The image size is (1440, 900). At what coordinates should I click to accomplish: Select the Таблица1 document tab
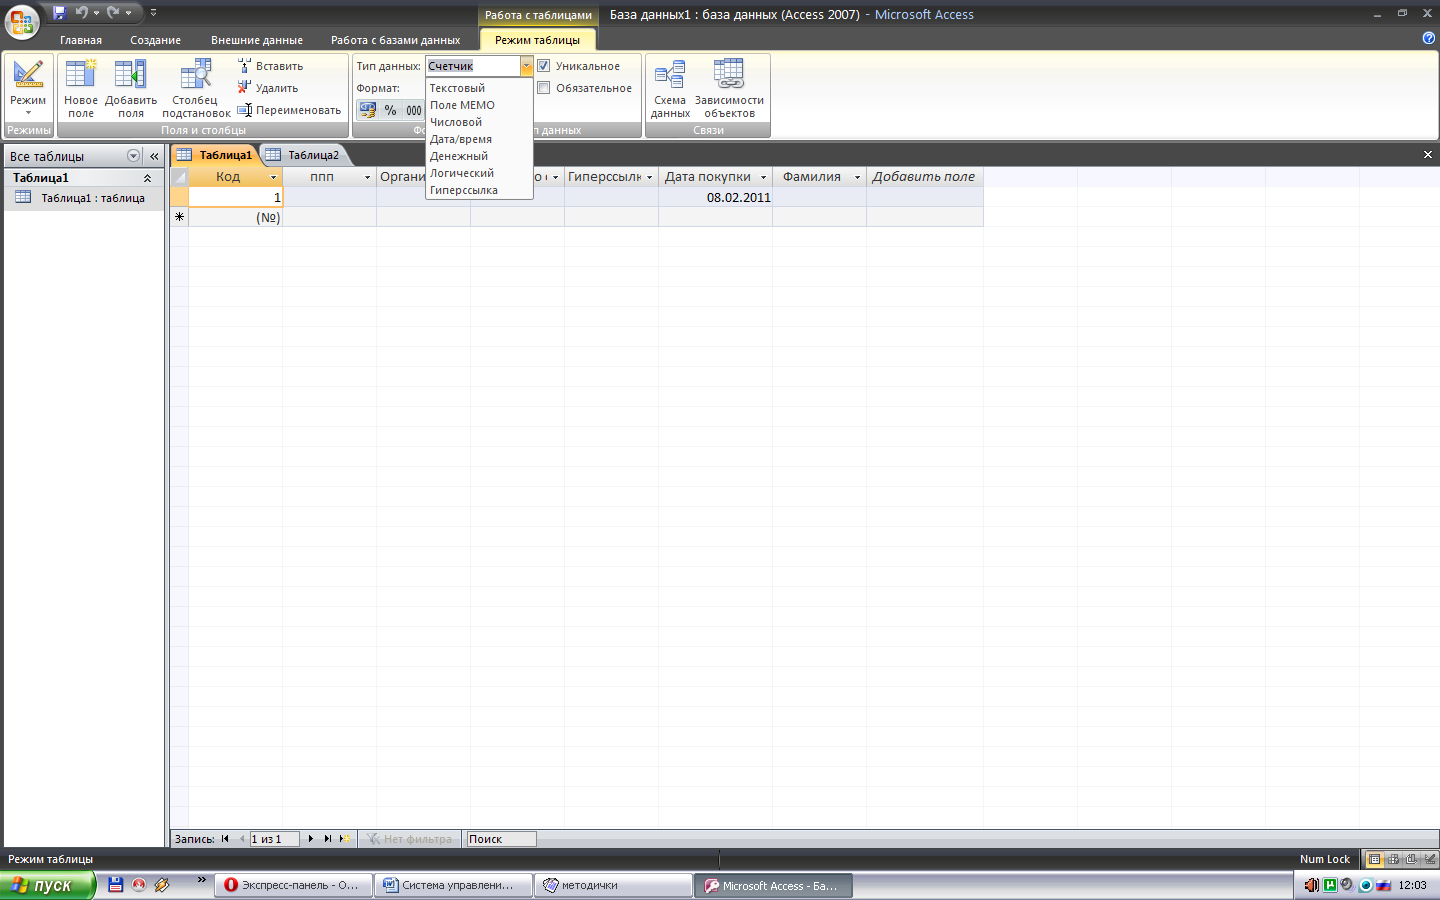(215, 155)
